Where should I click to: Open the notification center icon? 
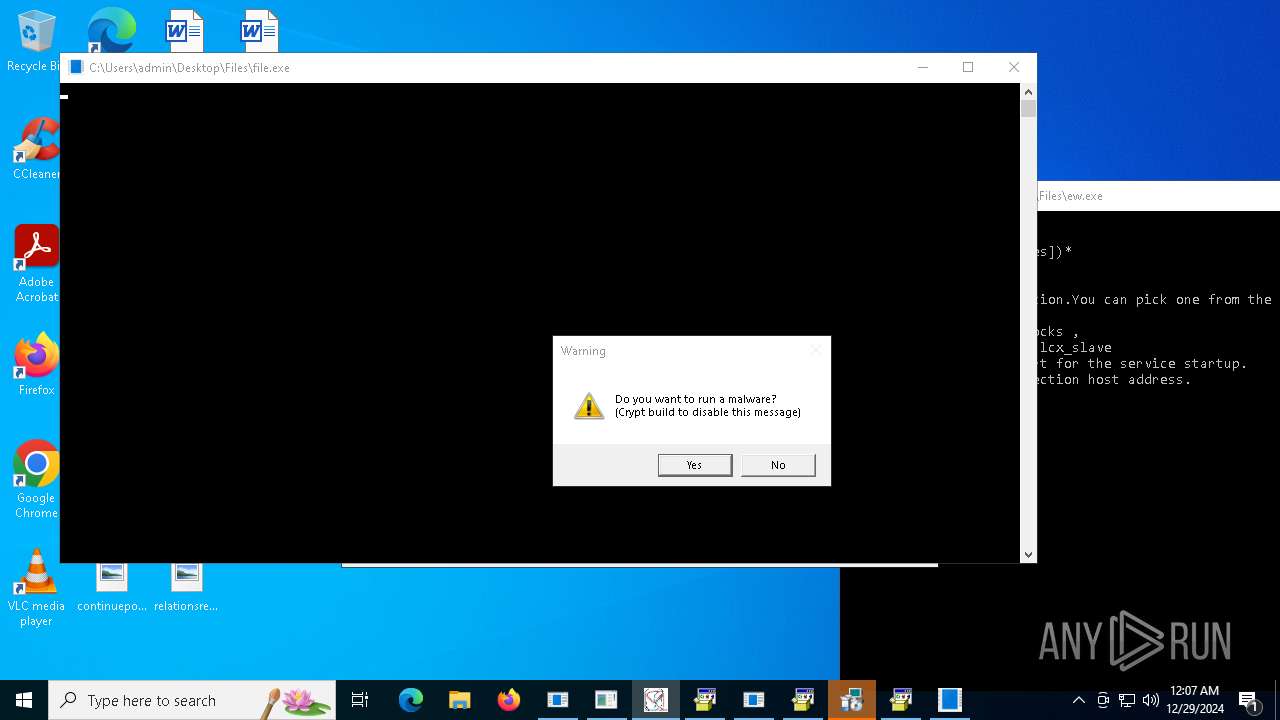click(x=1249, y=700)
